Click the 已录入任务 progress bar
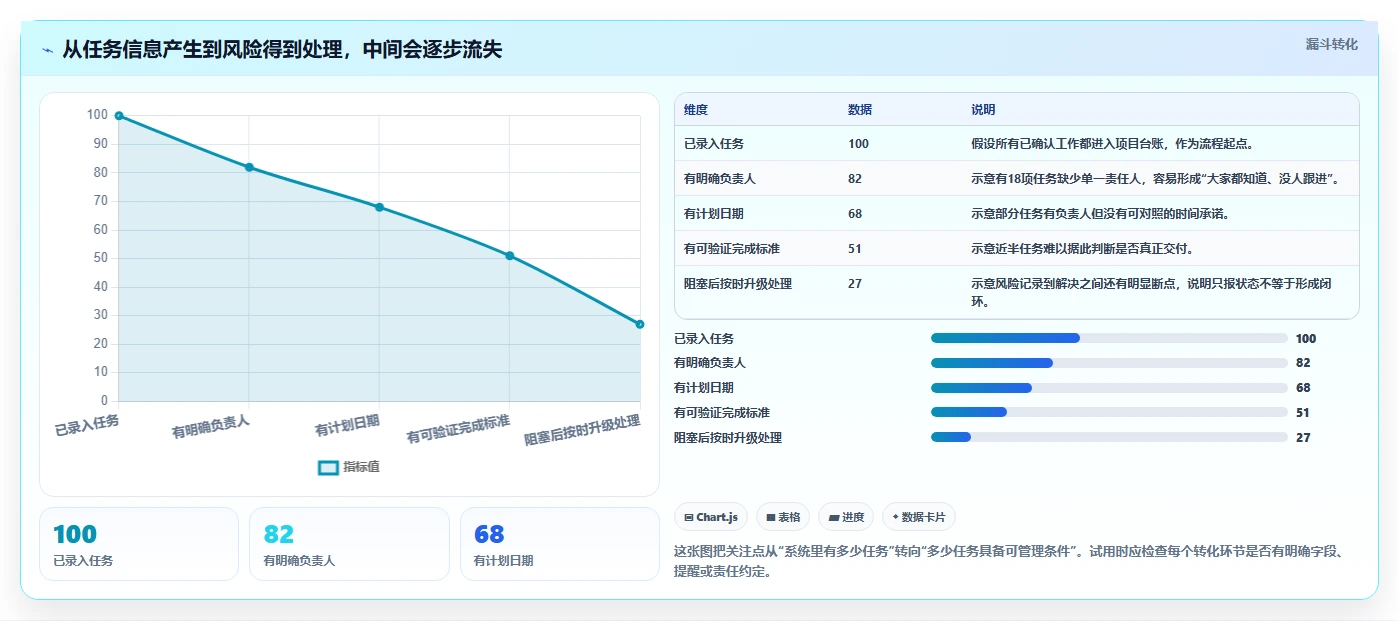The height and width of the screenshot is (621, 1399). tap(1109, 338)
